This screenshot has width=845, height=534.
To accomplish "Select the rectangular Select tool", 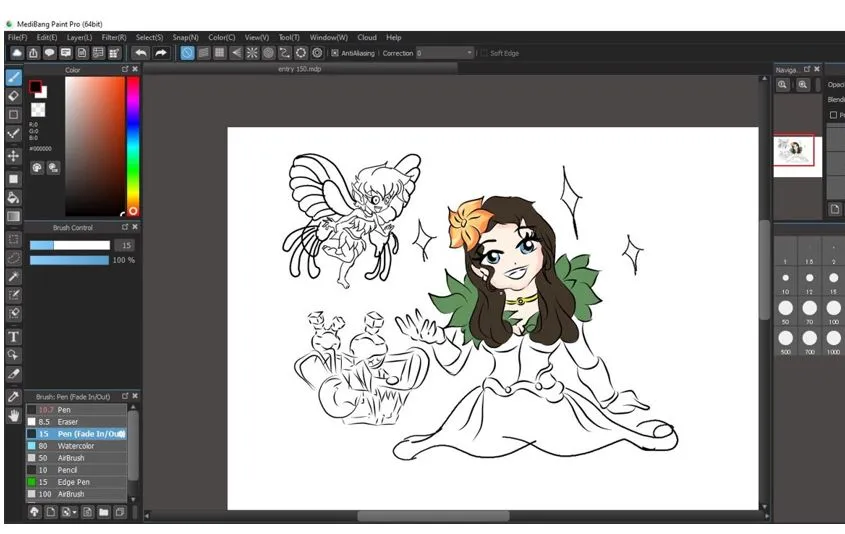I will click(14, 239).
